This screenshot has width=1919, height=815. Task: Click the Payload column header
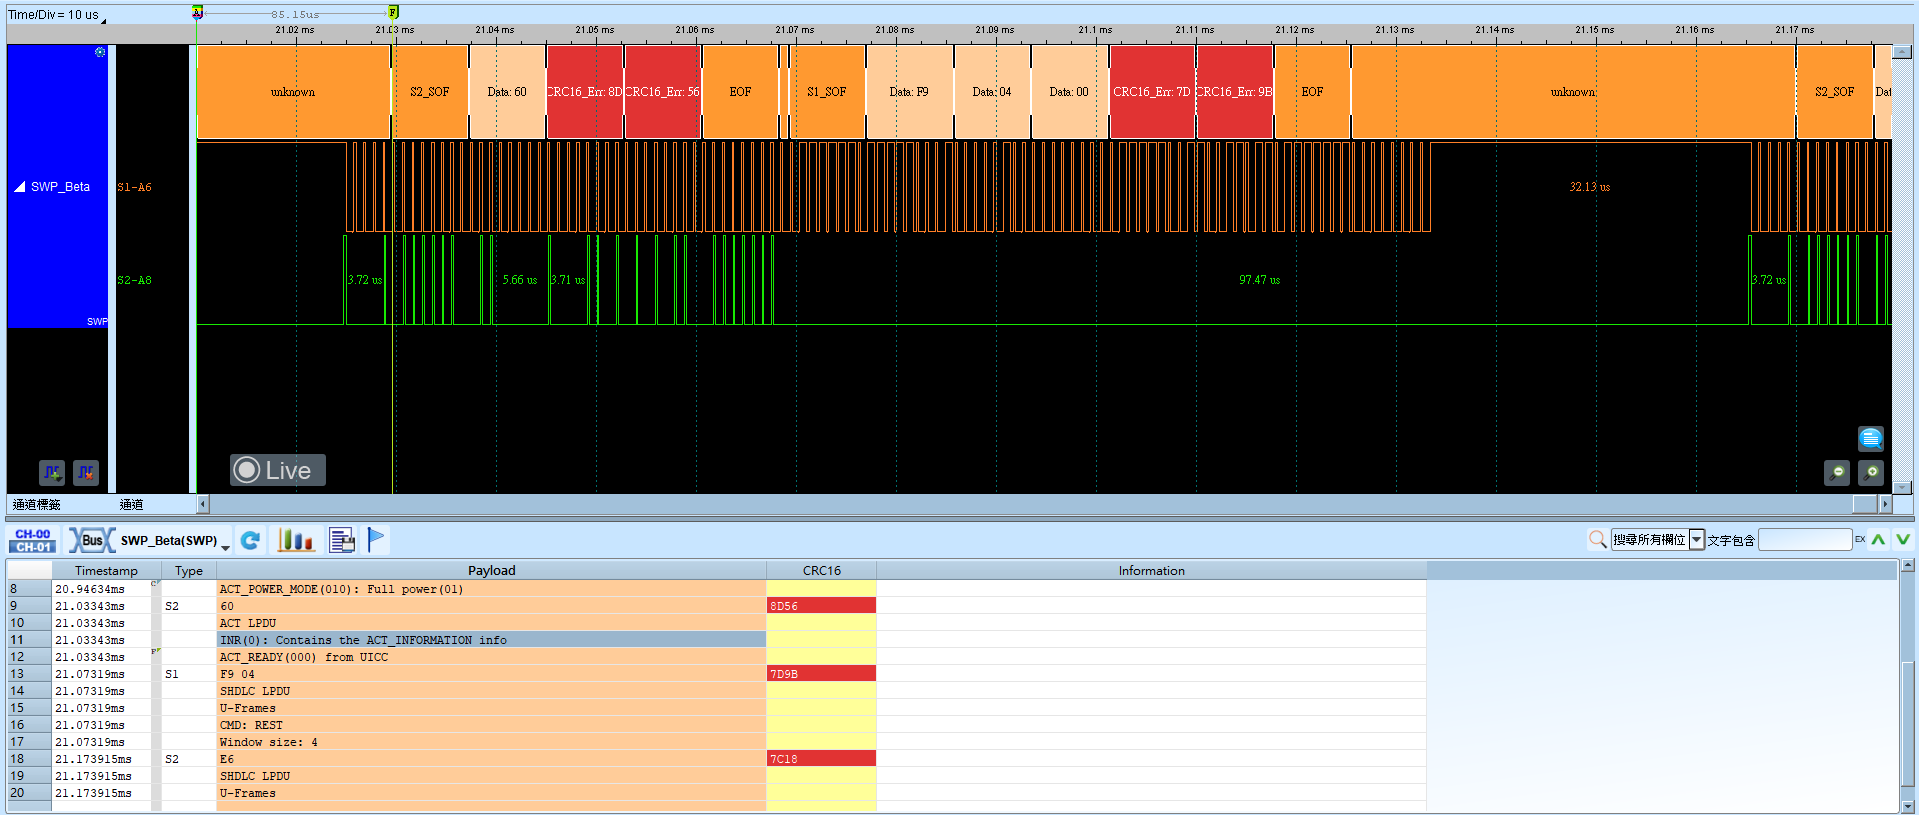pyautogui.click(x=491, y=570)
